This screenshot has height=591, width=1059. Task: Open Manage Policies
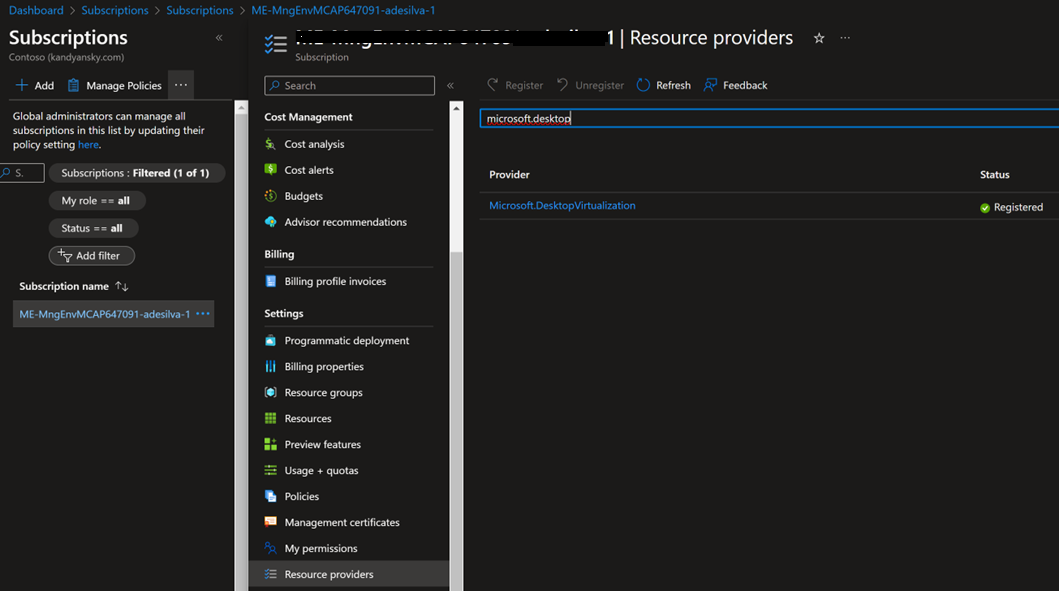115,85
